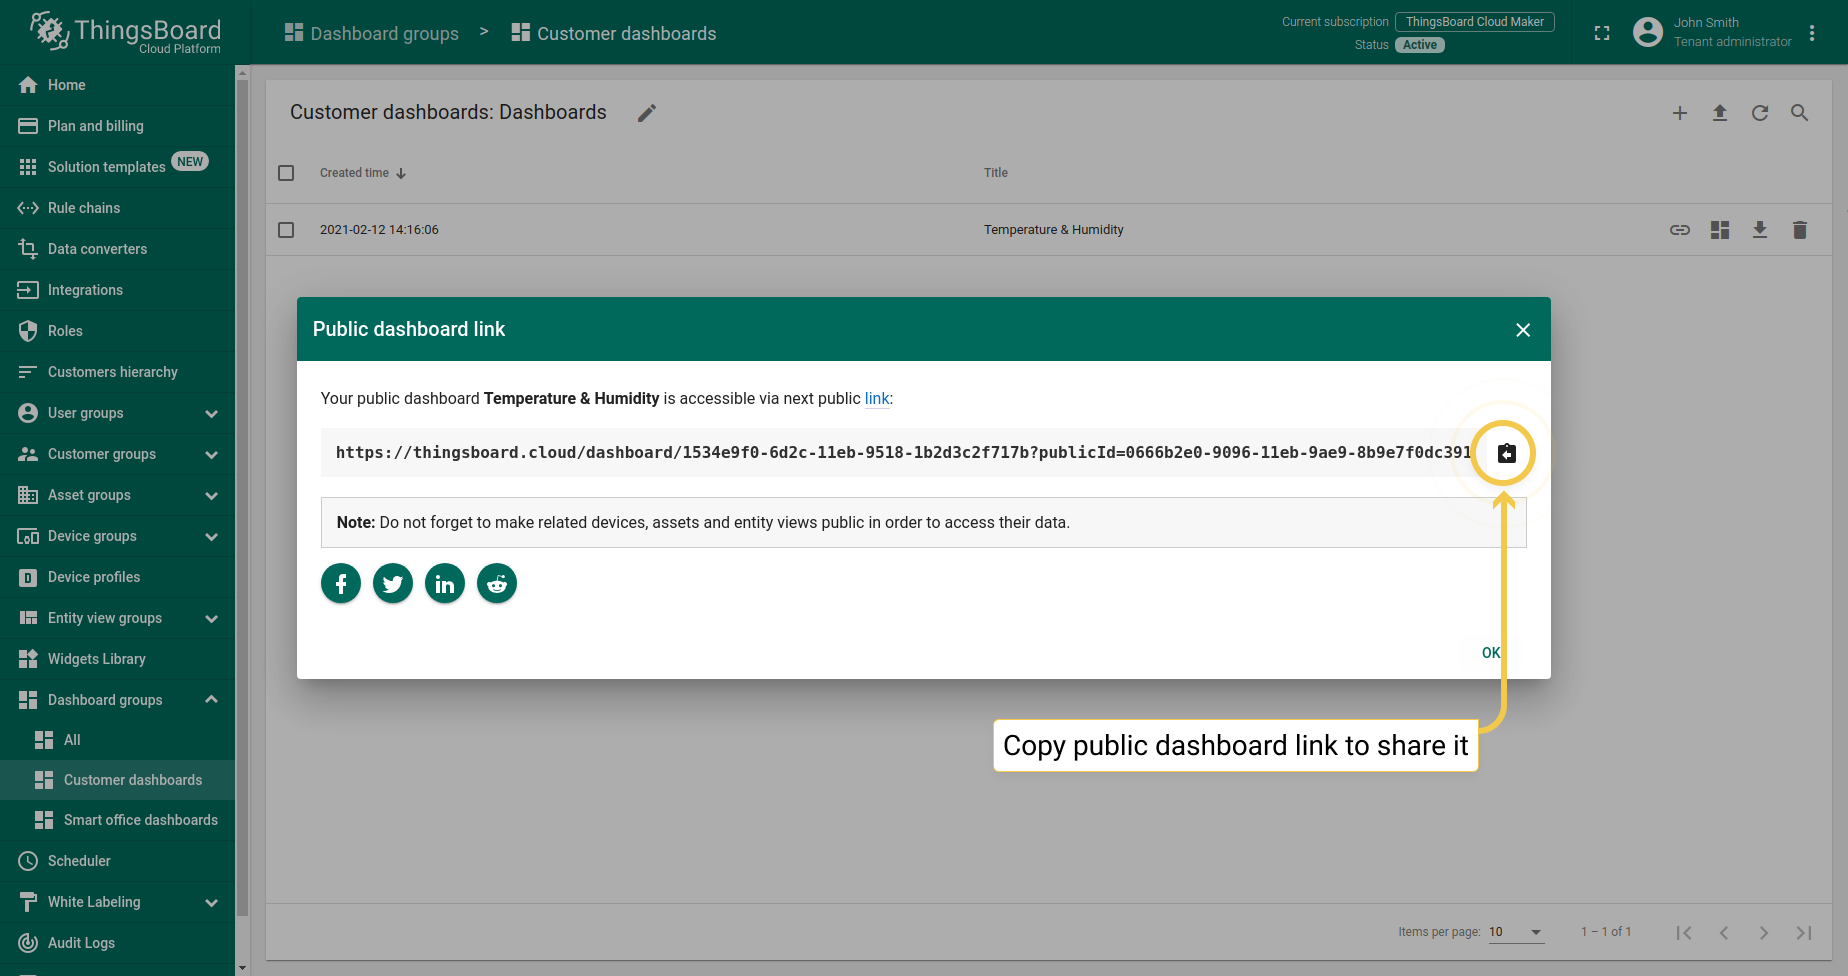Copy the public dashboard link to clipboard
The height and width of the screenshot is (976, 1848).
1506,453
